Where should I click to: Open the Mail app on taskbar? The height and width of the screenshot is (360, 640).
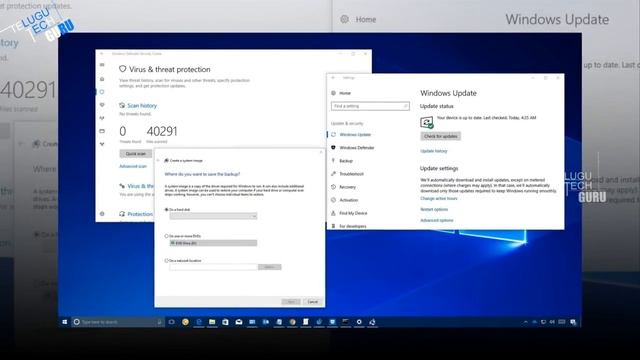click(x=239, y=322)
